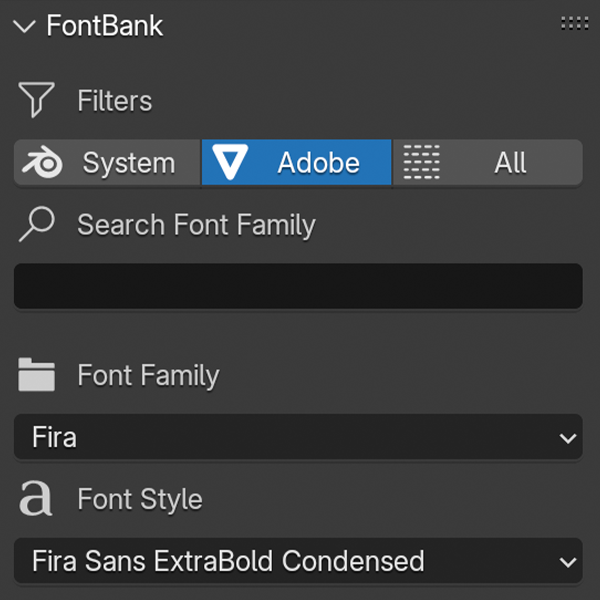Screen dimensions: 600x600
Task: Click the Filters label
Action: coord(115,101)
